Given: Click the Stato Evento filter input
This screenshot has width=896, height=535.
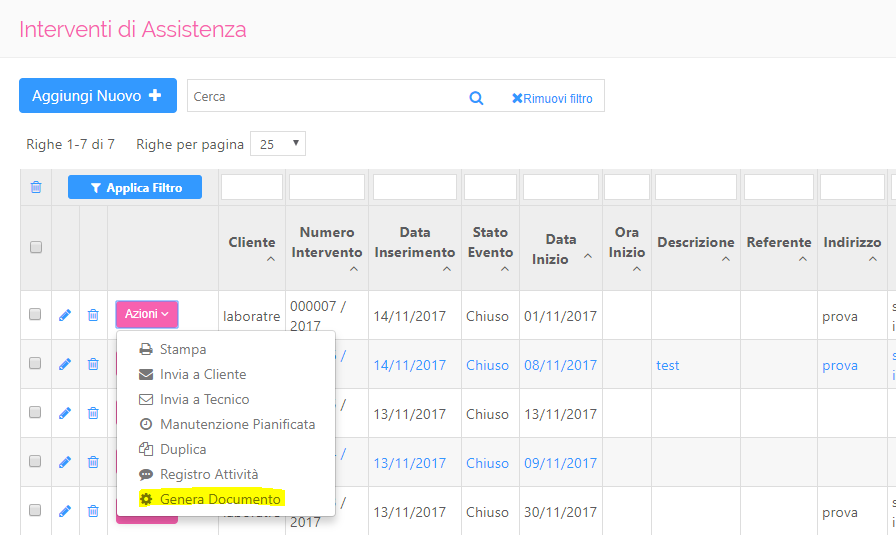Looking at the screenshot, I should point(490,187).
